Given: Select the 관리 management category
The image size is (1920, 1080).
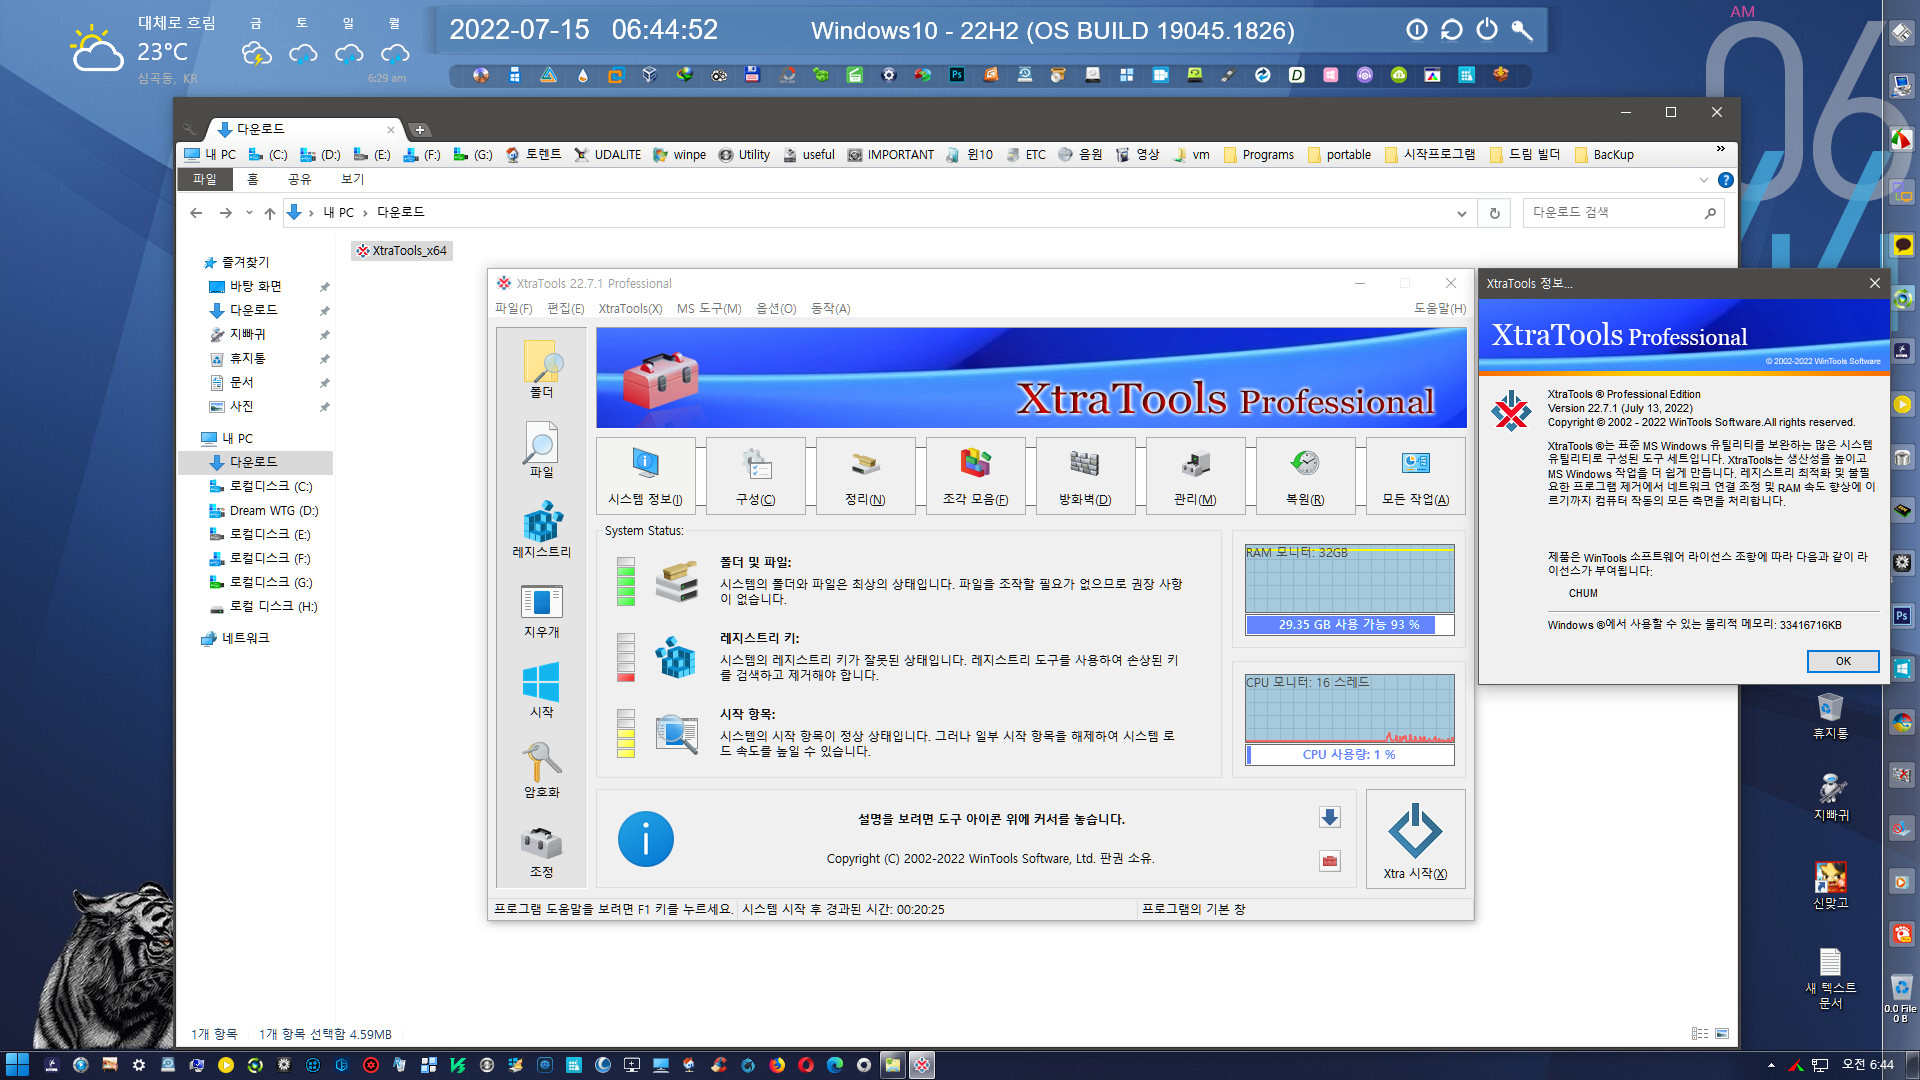Looking at the screenshot, I should coord(1196,476).
